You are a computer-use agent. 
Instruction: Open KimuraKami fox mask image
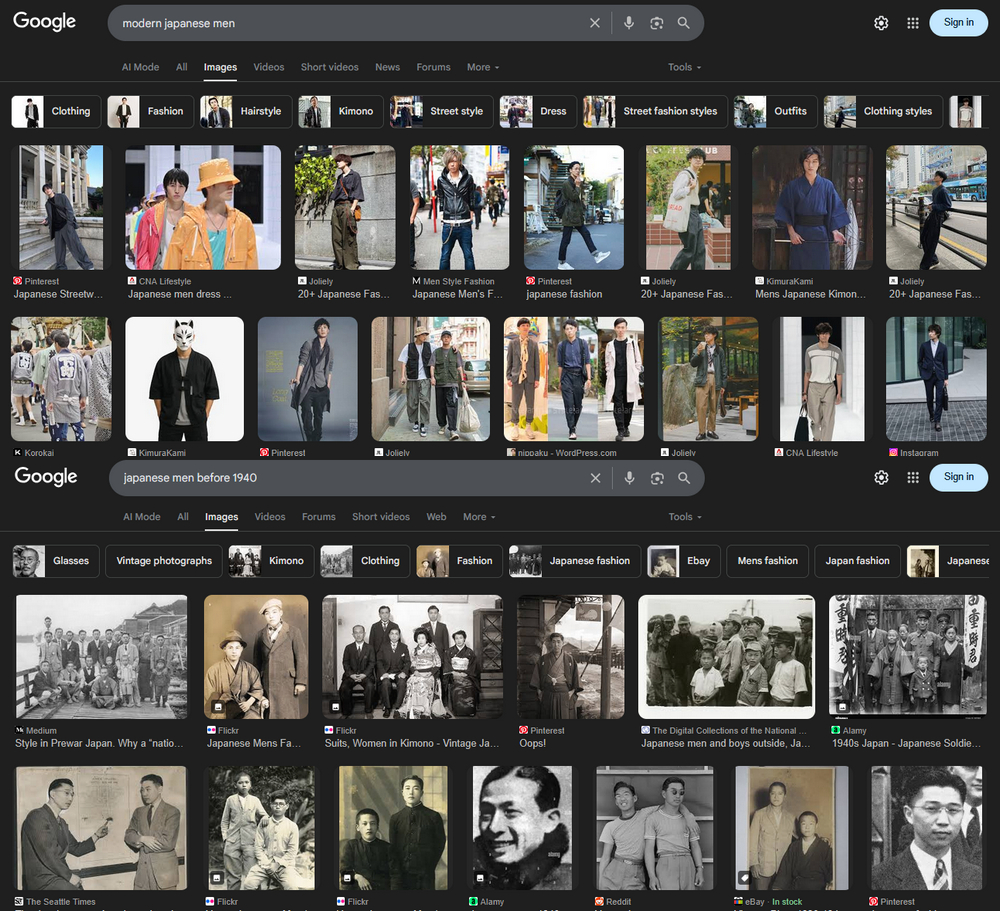point(184,379)
